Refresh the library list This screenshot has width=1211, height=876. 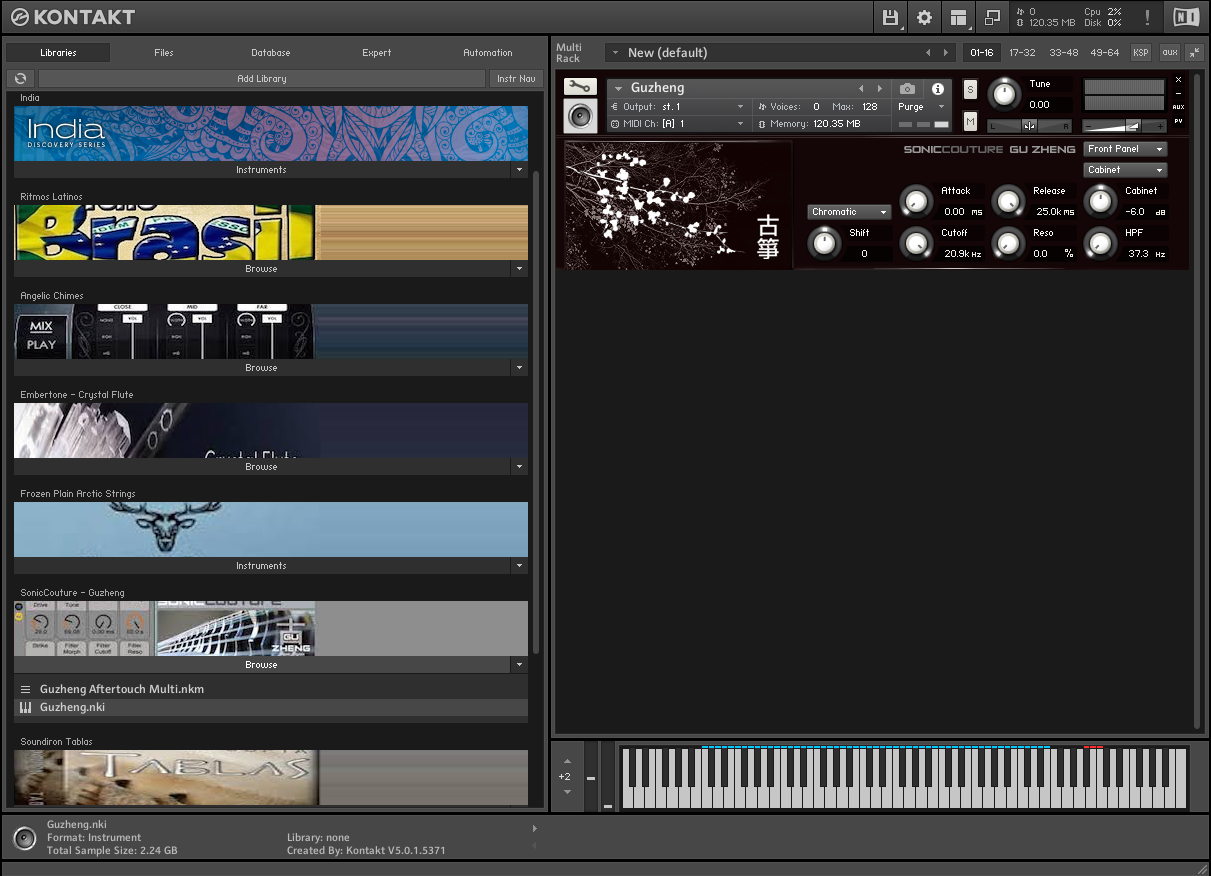pyautogui.click(x=20, y=78)
